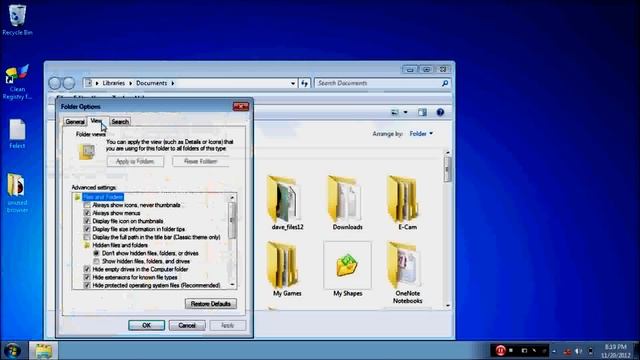The height and width of the screenshot is (360, 640).
Task: Click the Reset Folders button
Action: (200, 161)
